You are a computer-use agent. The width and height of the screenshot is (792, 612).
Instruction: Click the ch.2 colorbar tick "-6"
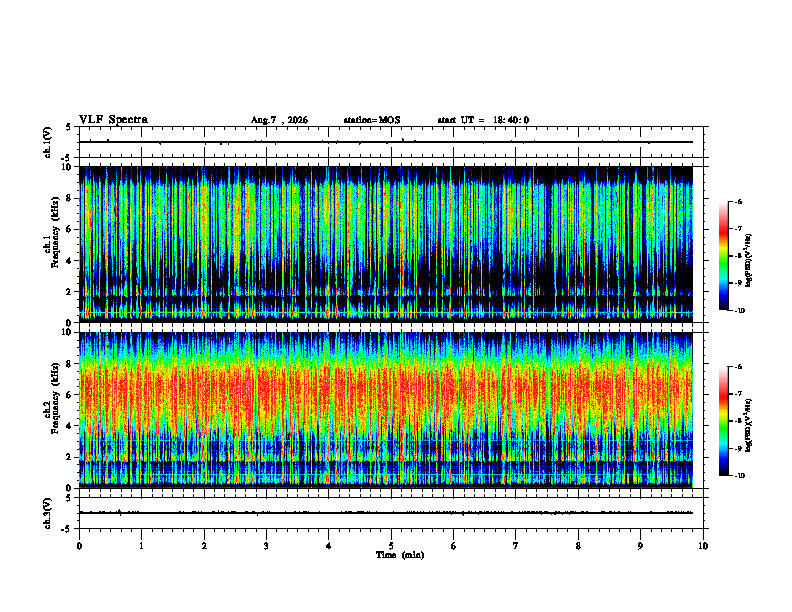click(x=738, y=367)
